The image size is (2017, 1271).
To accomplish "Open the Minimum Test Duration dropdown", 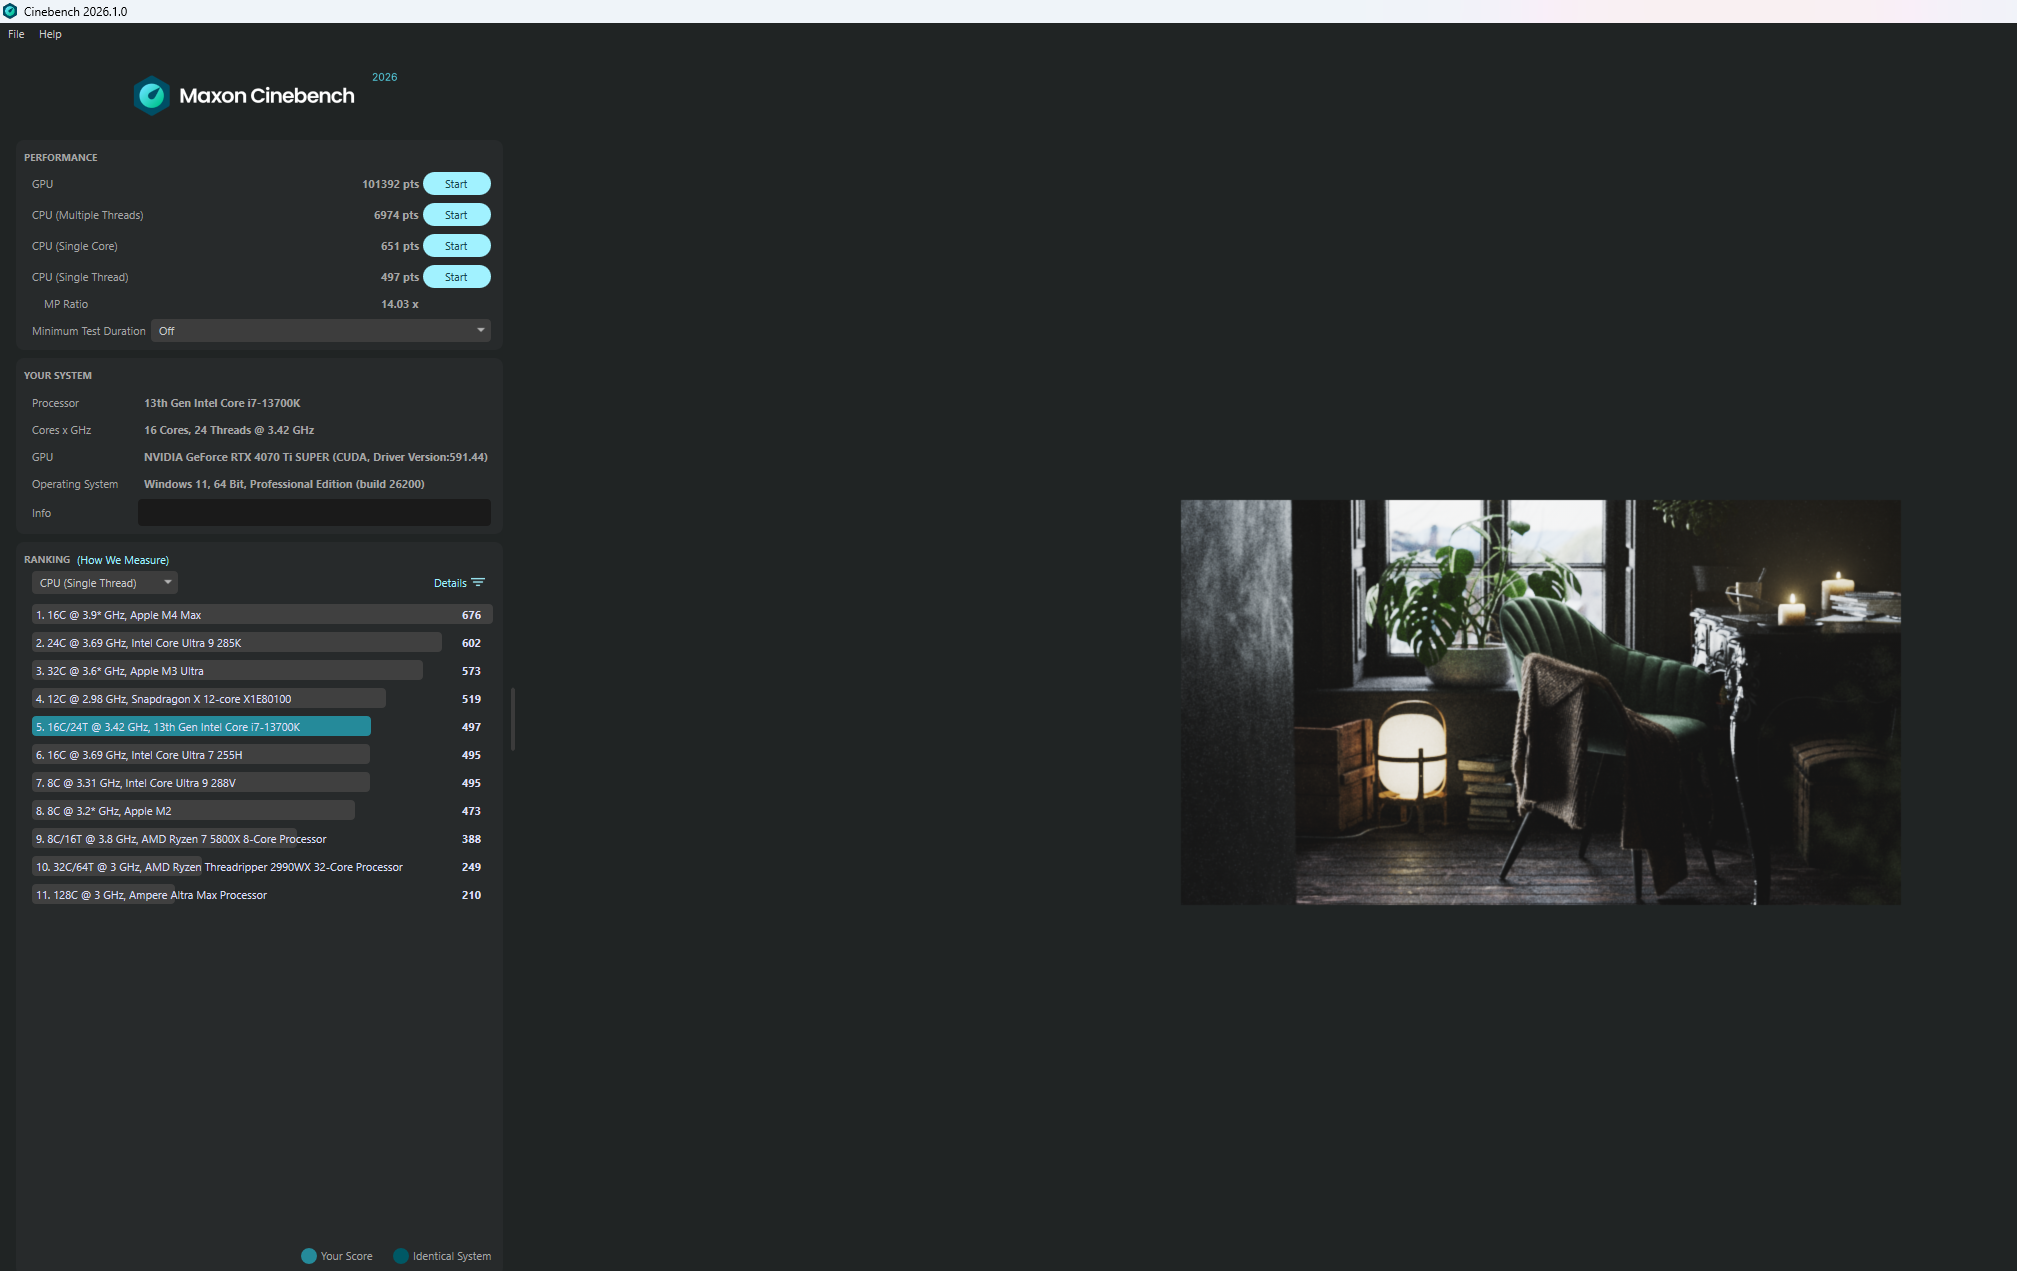I will click(x=320, y=331).
